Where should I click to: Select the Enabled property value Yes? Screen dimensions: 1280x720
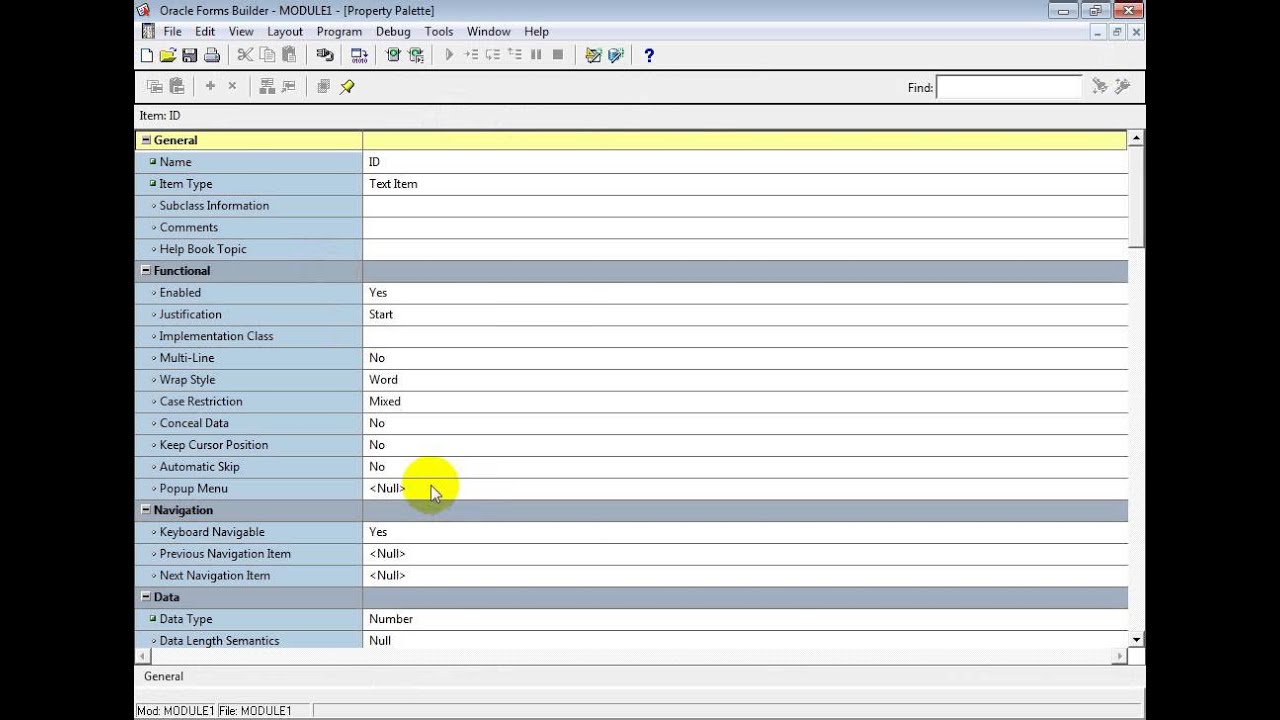pyautogui.click(x=378, y=293)
